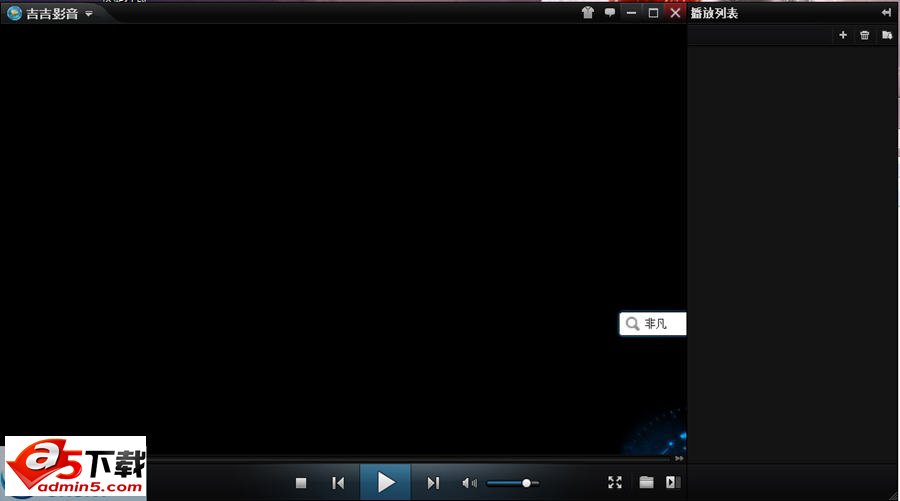Image resolution: width=900 pixels, height=501 pixels.
Task: Click the magnifier search icon
Action: pyautogui.click(x=632, y=324)
